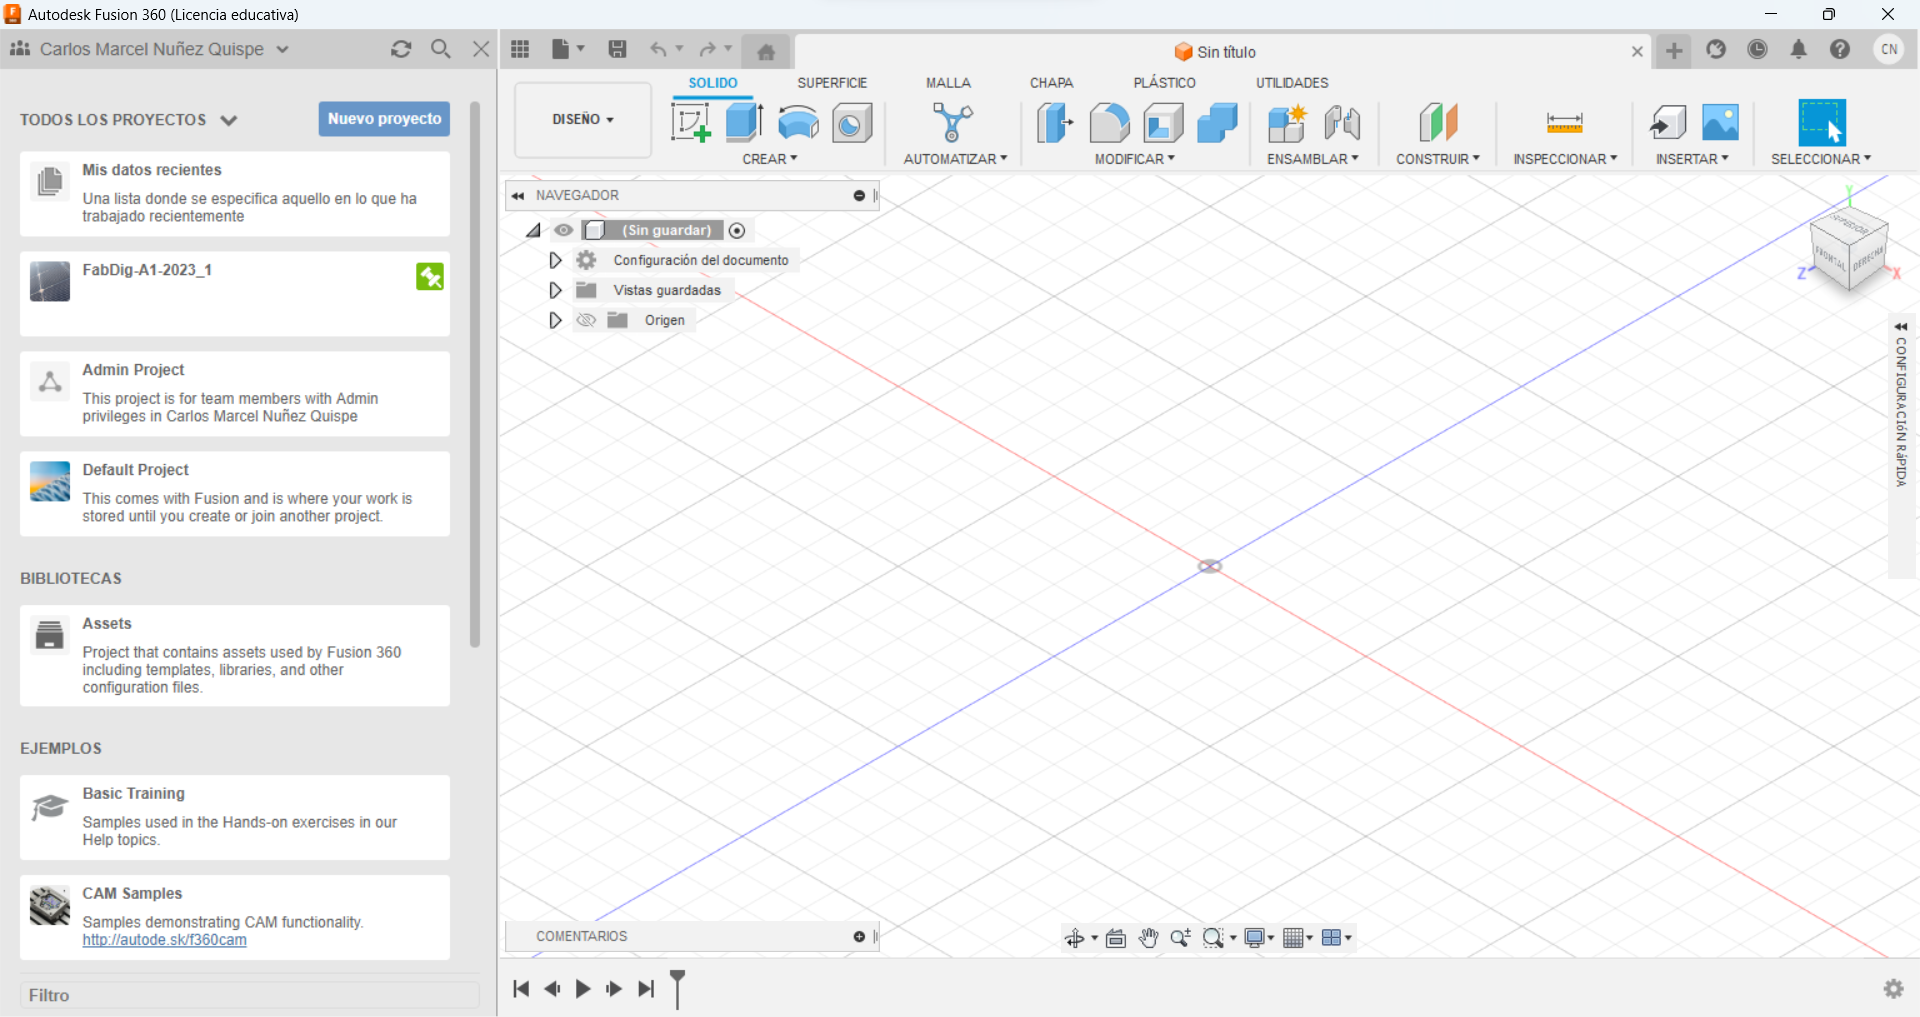1920x1017 pixels.
Task: Open the INSERTAR dropdown menu
Action: coord(1692,159)
